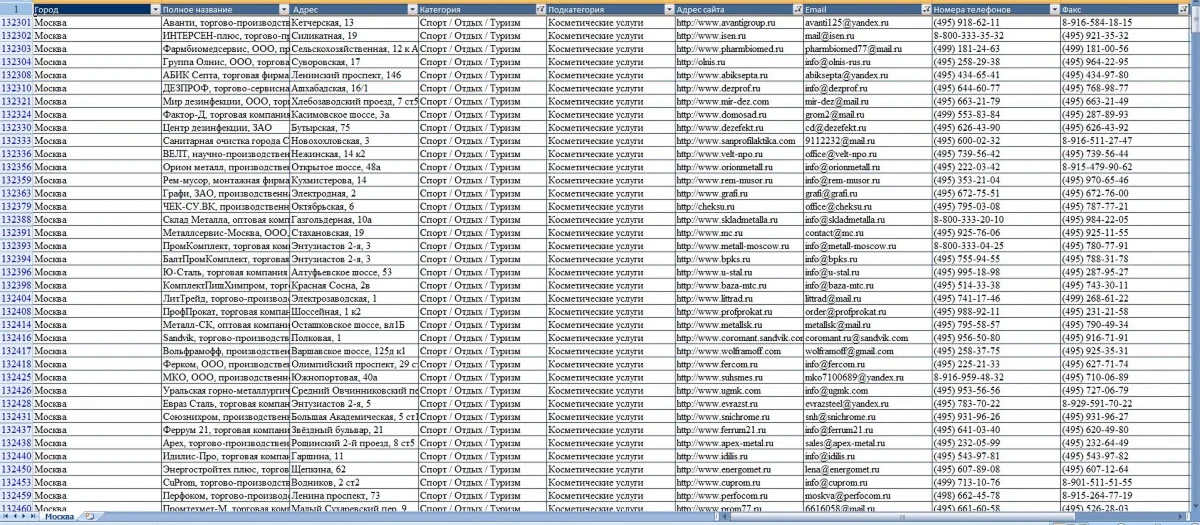Select email cell order@profprokat.ru
Screen dimensions: 1200x525
[x=867, y=312]
